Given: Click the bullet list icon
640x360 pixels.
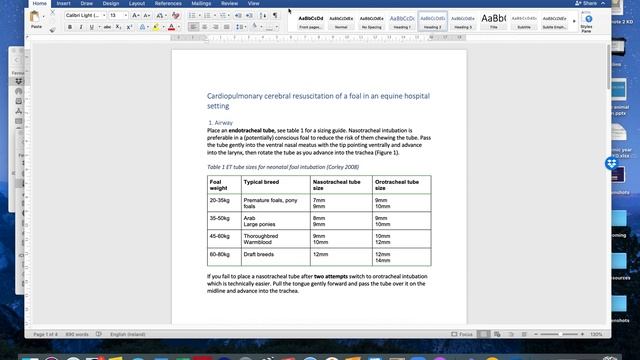Looking at the screenshot, I should pos(192,16).
